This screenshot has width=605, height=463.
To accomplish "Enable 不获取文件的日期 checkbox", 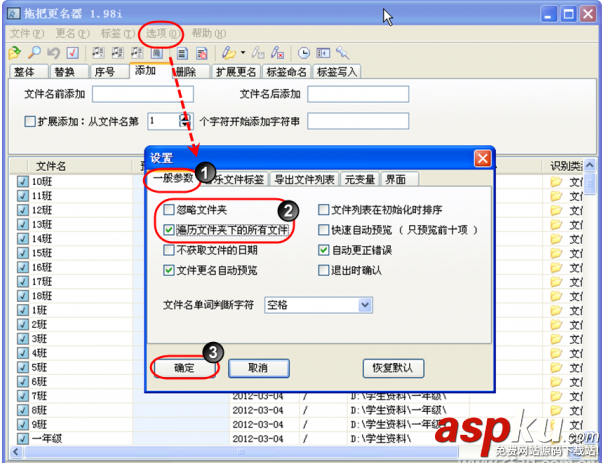I will 169,250.
